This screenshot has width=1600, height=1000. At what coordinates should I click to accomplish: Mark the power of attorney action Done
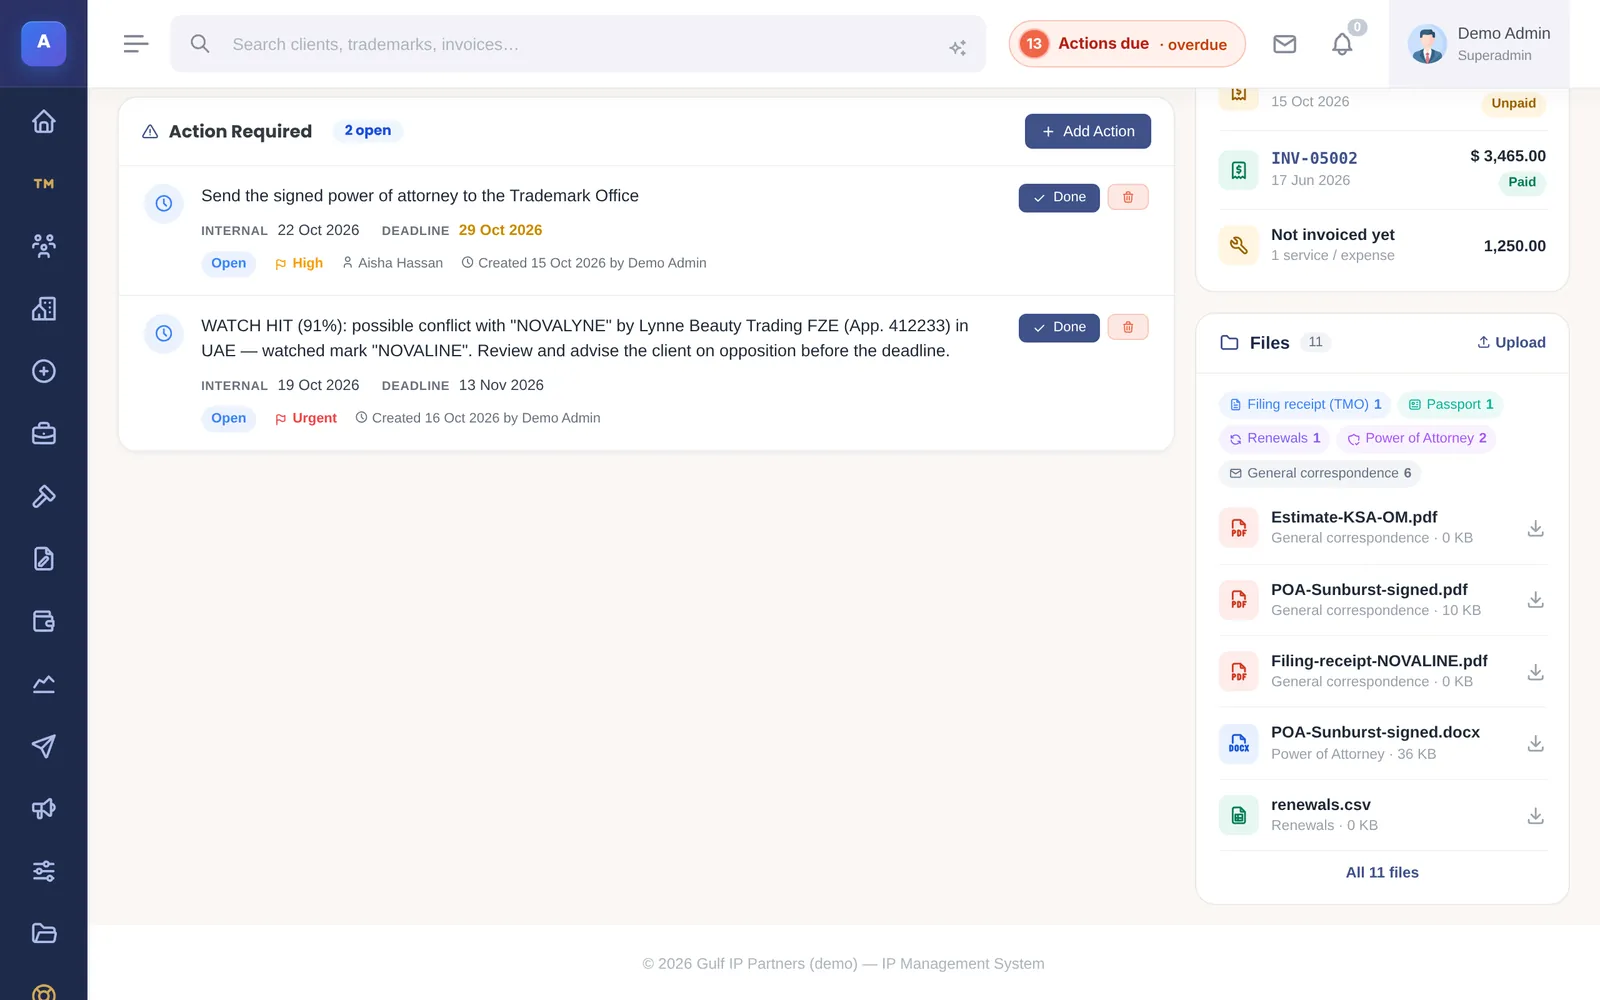click(x=1059, y=198)
